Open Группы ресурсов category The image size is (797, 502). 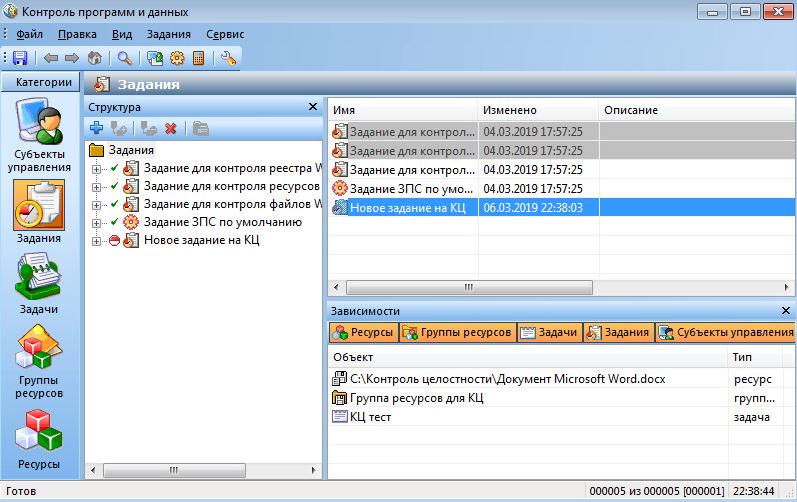39,362
